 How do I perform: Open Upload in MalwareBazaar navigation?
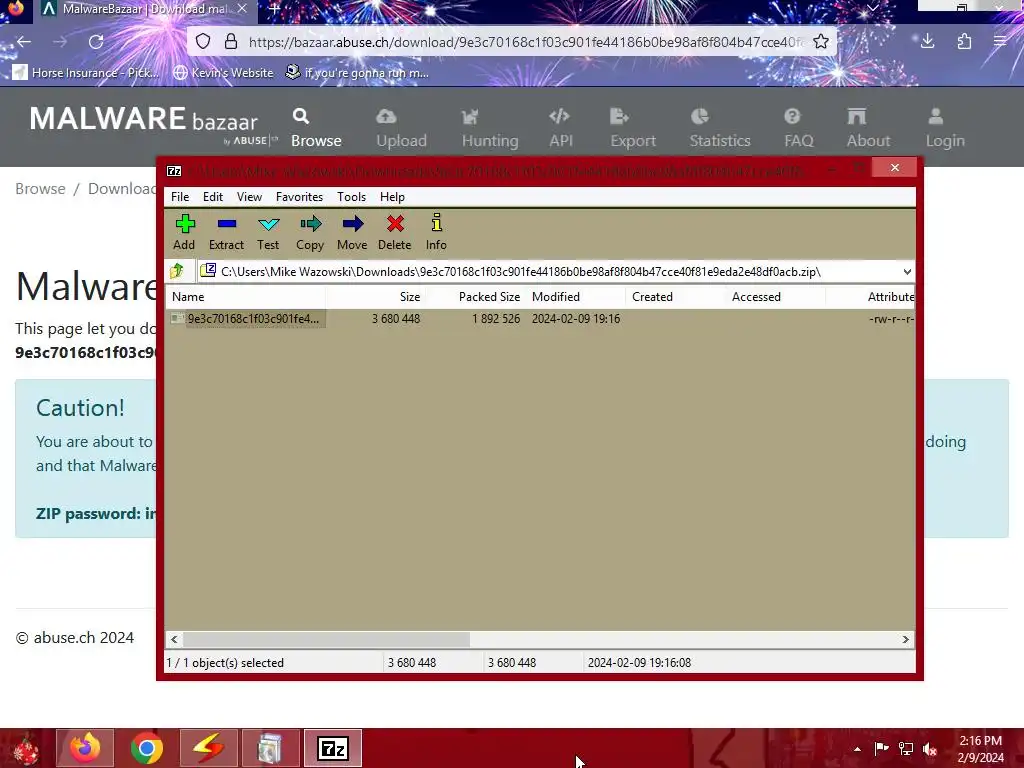click(401, 128)
